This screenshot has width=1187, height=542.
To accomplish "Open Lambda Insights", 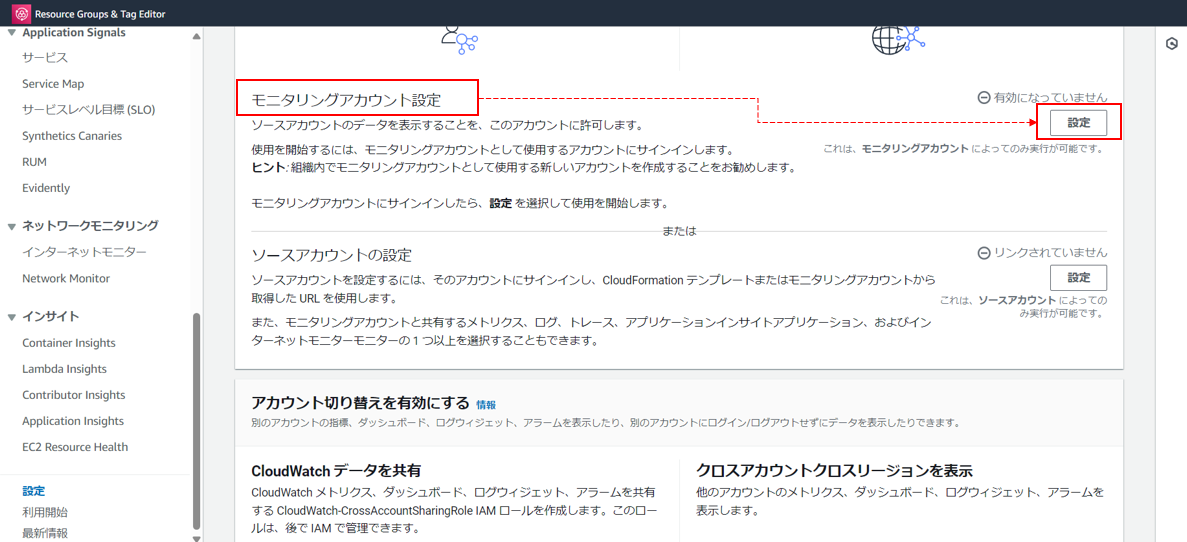I will [x=64, y=369].
